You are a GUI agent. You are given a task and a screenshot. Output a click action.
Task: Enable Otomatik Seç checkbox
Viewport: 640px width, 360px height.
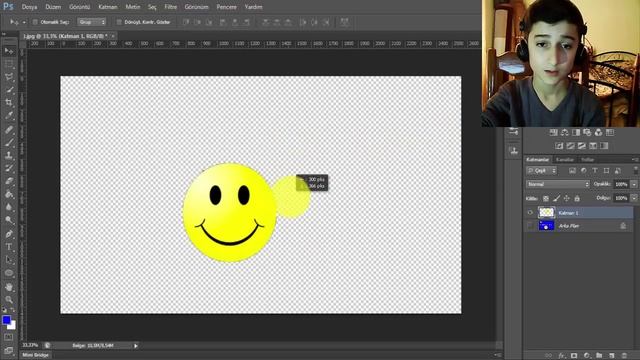pos(35,22)
